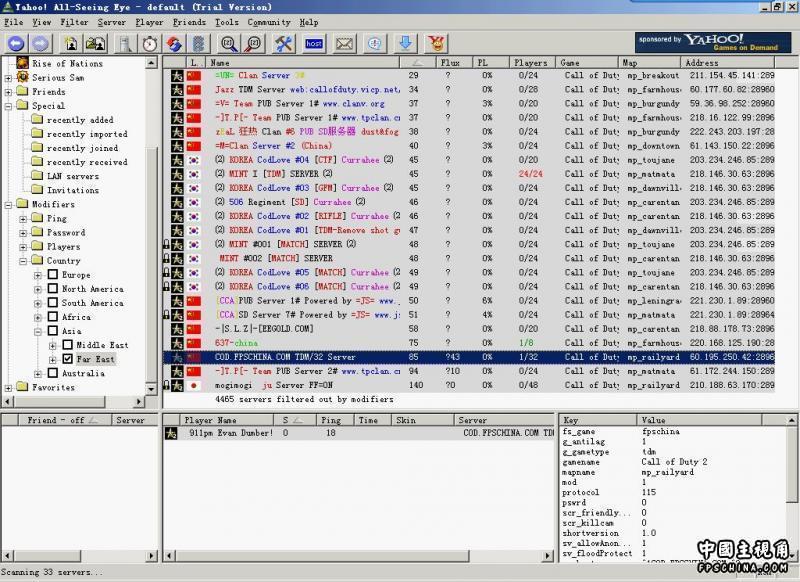Viewport: 800px width, 582px height.
Task: Click the speech bubble chat icon
Action: (x=375, y=44)
